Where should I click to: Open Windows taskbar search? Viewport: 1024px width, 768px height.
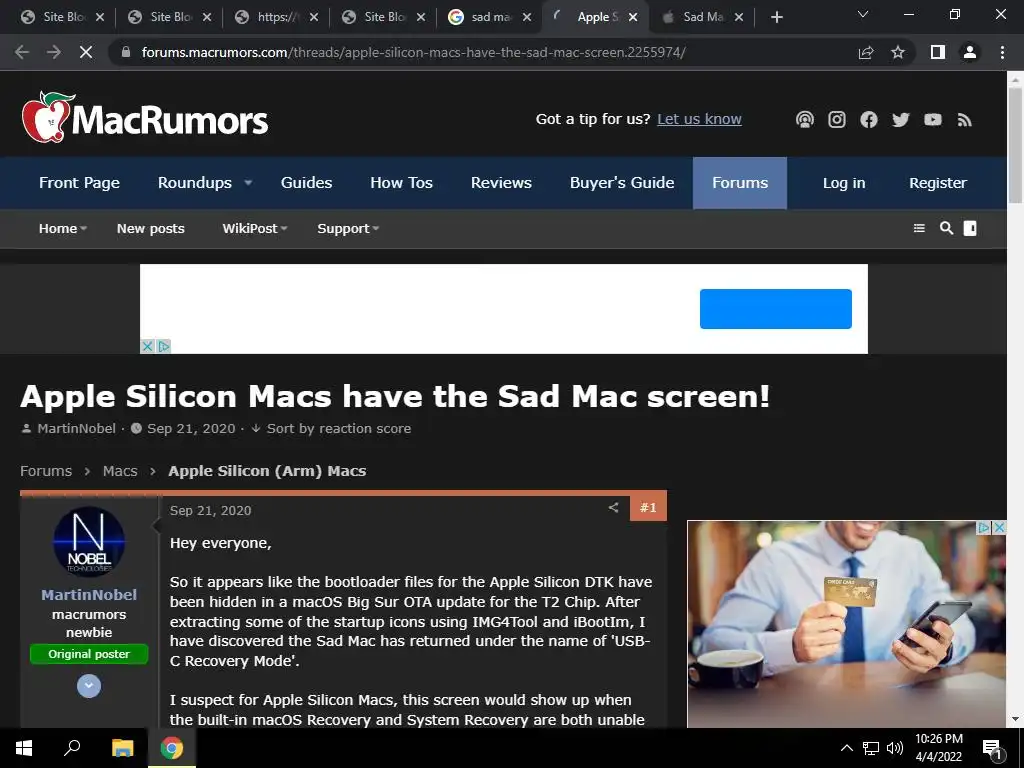point(72,748)
